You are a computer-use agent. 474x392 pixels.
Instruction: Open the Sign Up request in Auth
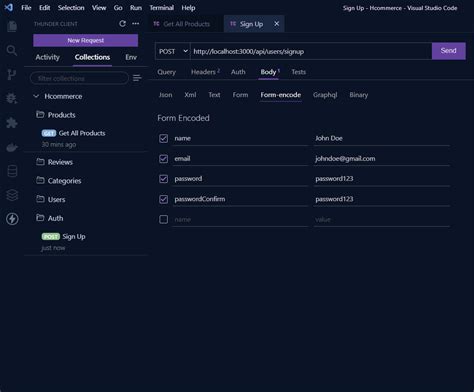tap(74, 237)
